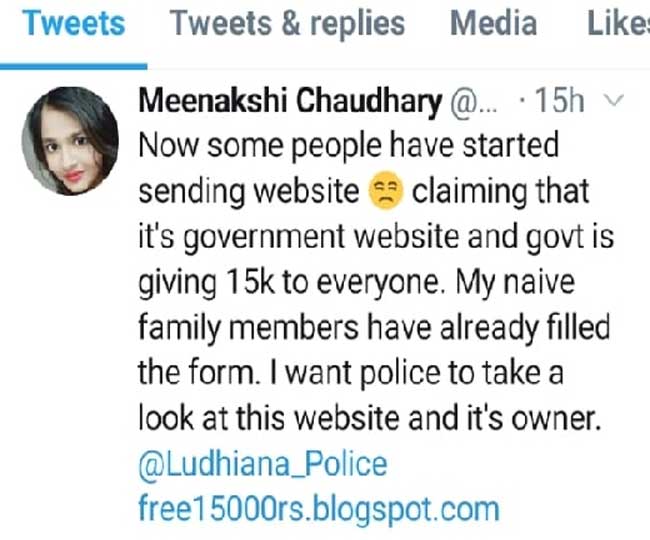Click the line "look at this website and it's owner"
Image resolution: width=650 pixels, height=540 pixels.
coord(369,419)
